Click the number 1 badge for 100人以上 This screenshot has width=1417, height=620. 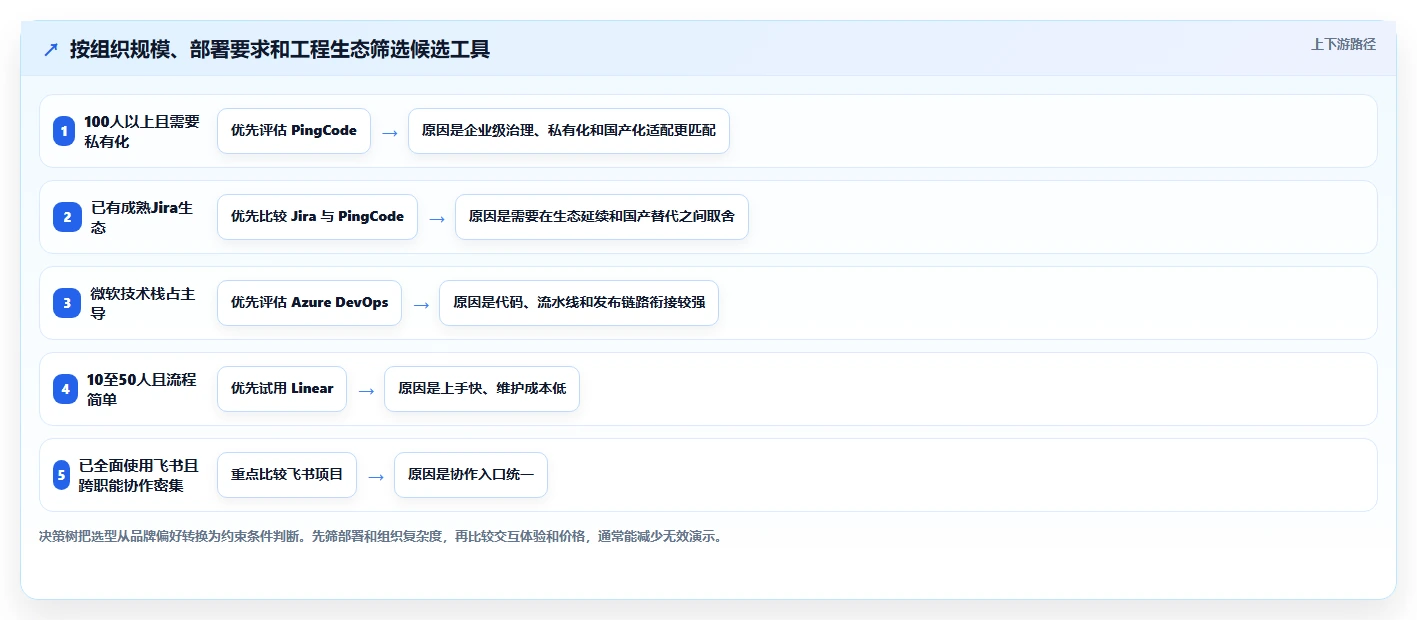(x=64, y=131)
